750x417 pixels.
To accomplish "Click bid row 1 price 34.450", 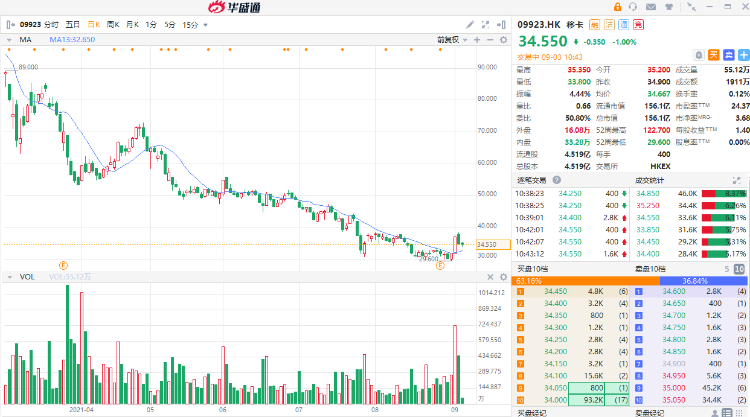I will [556, 291].
